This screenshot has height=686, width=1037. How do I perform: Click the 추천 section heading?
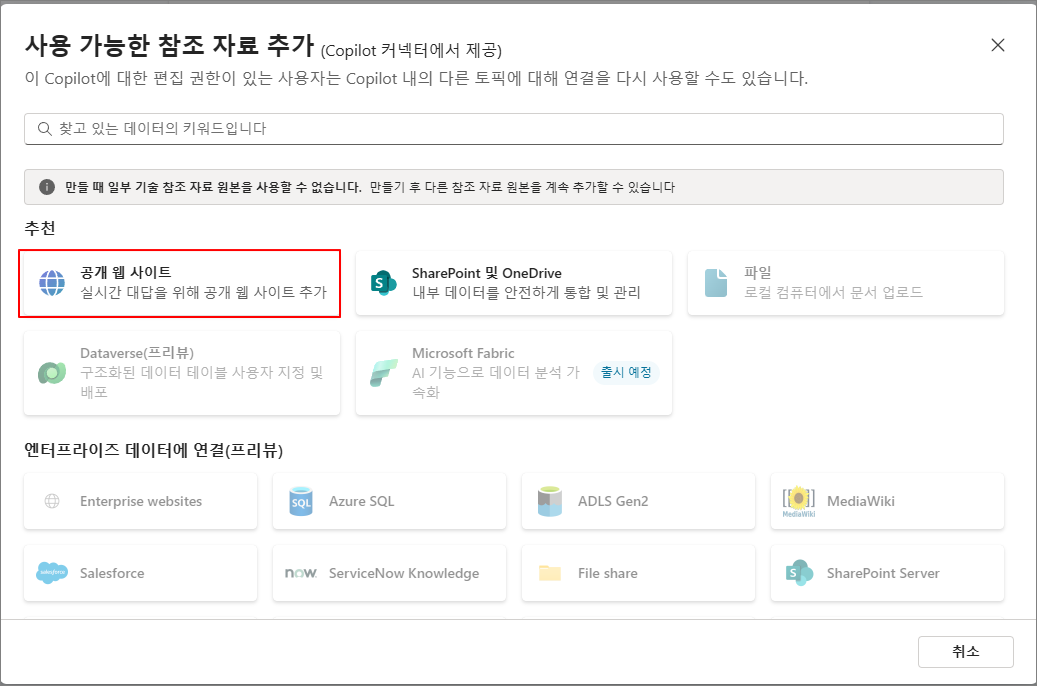40,228
